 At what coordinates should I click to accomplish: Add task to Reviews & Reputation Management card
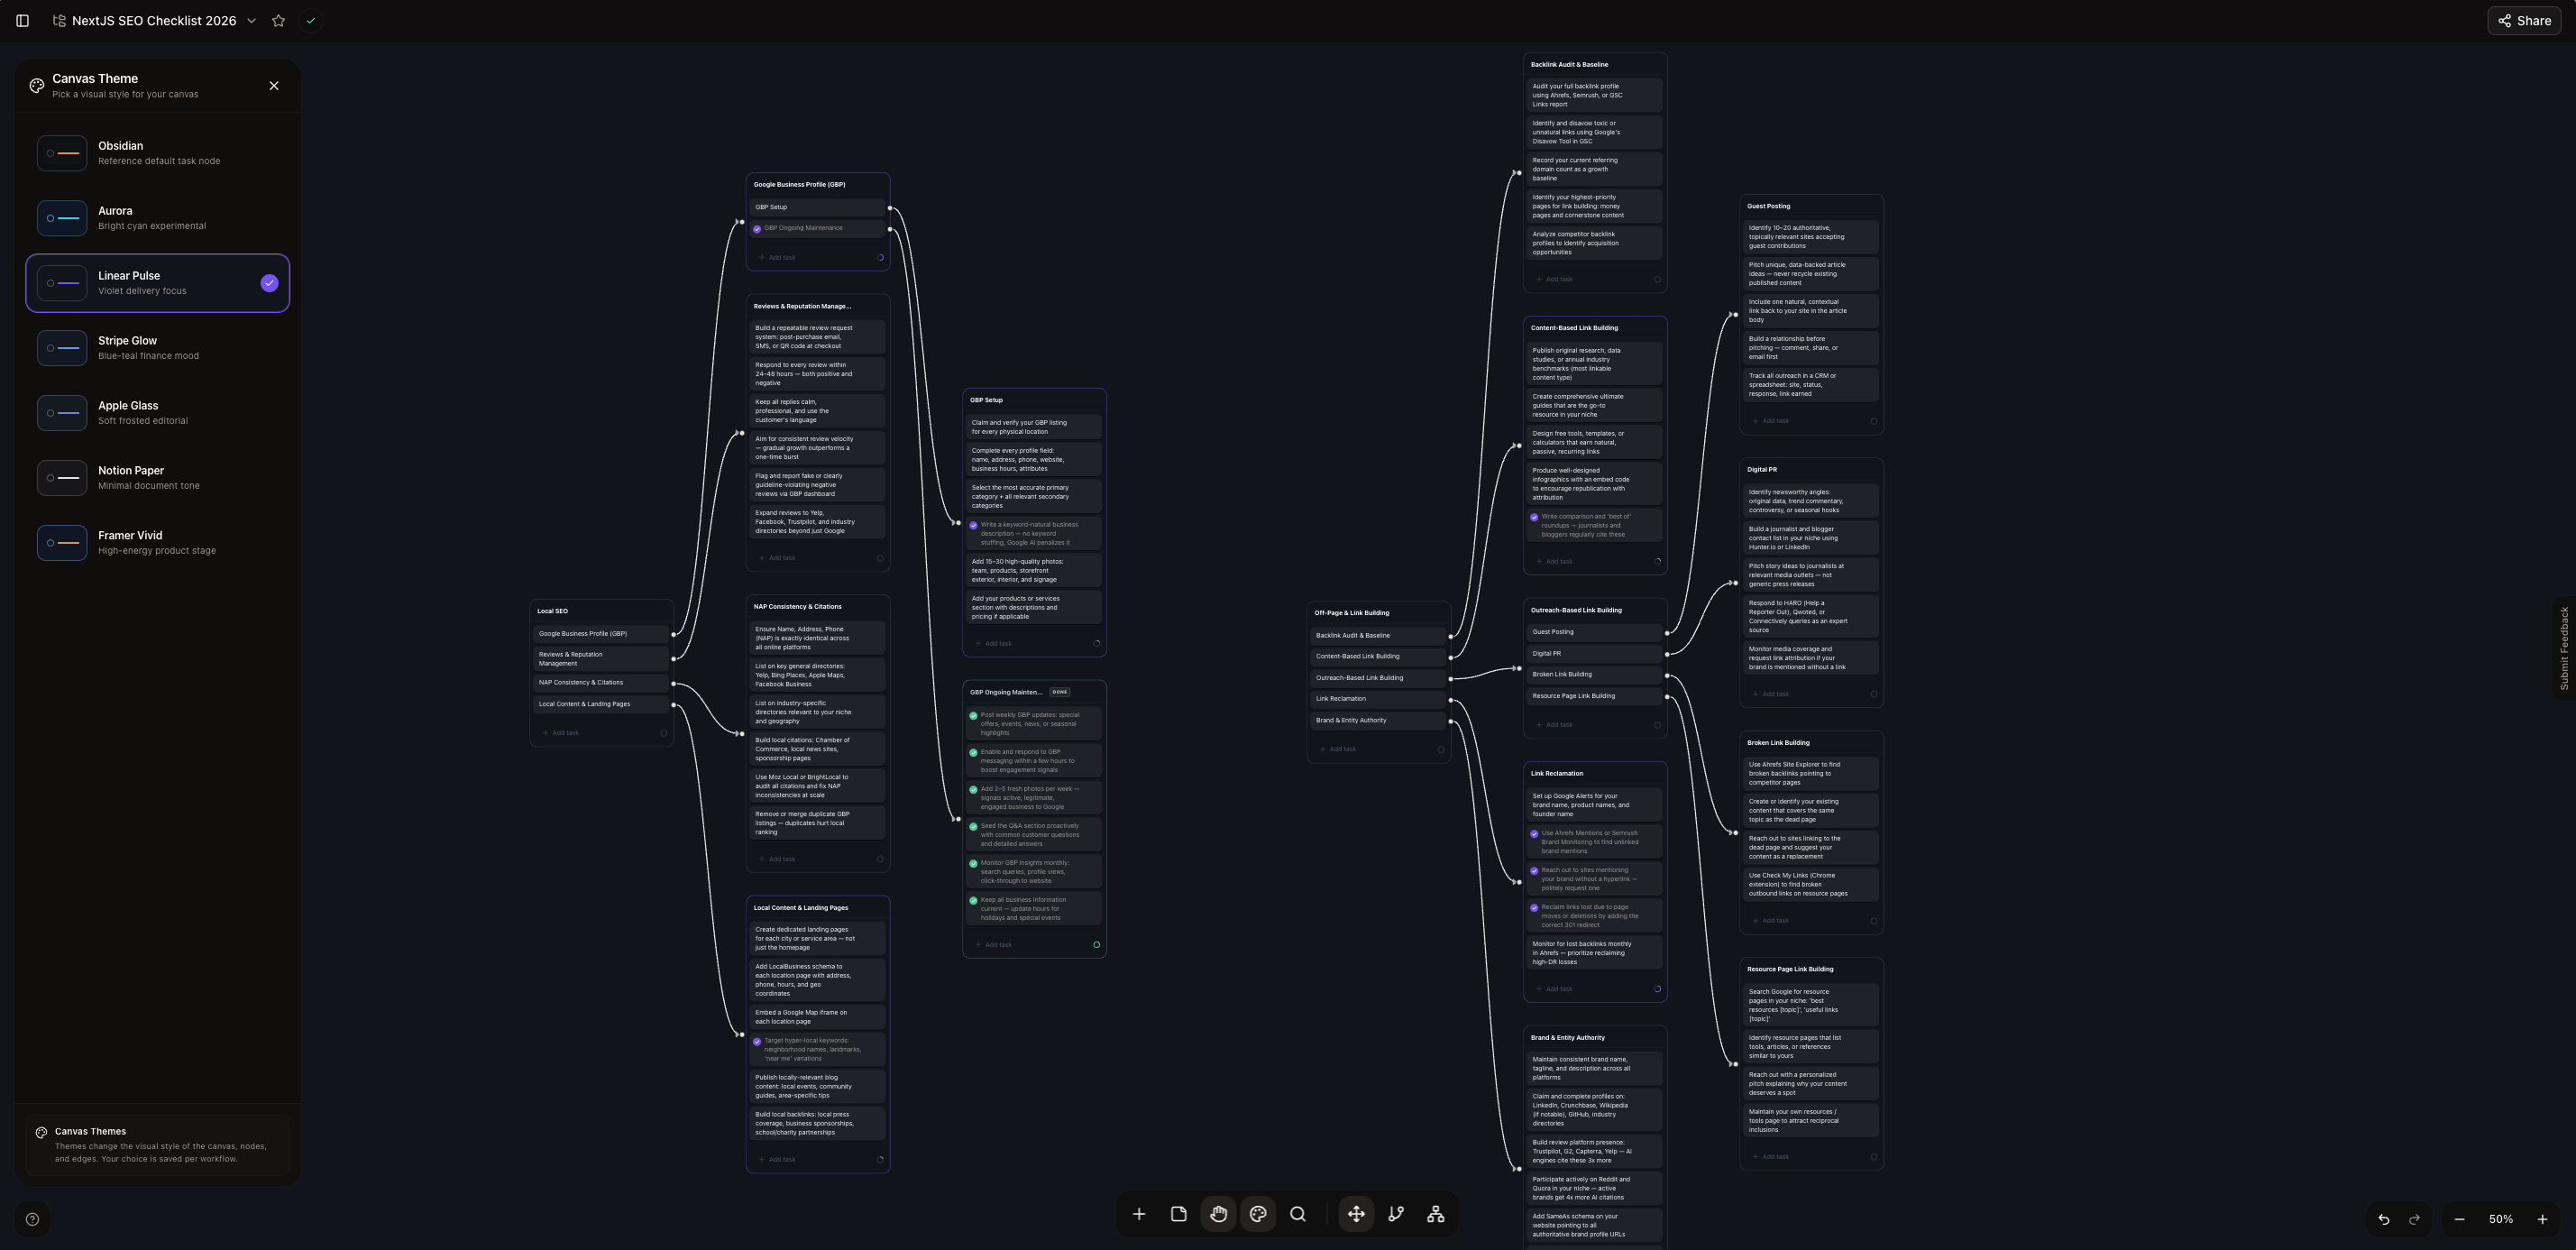pos(778,558)
